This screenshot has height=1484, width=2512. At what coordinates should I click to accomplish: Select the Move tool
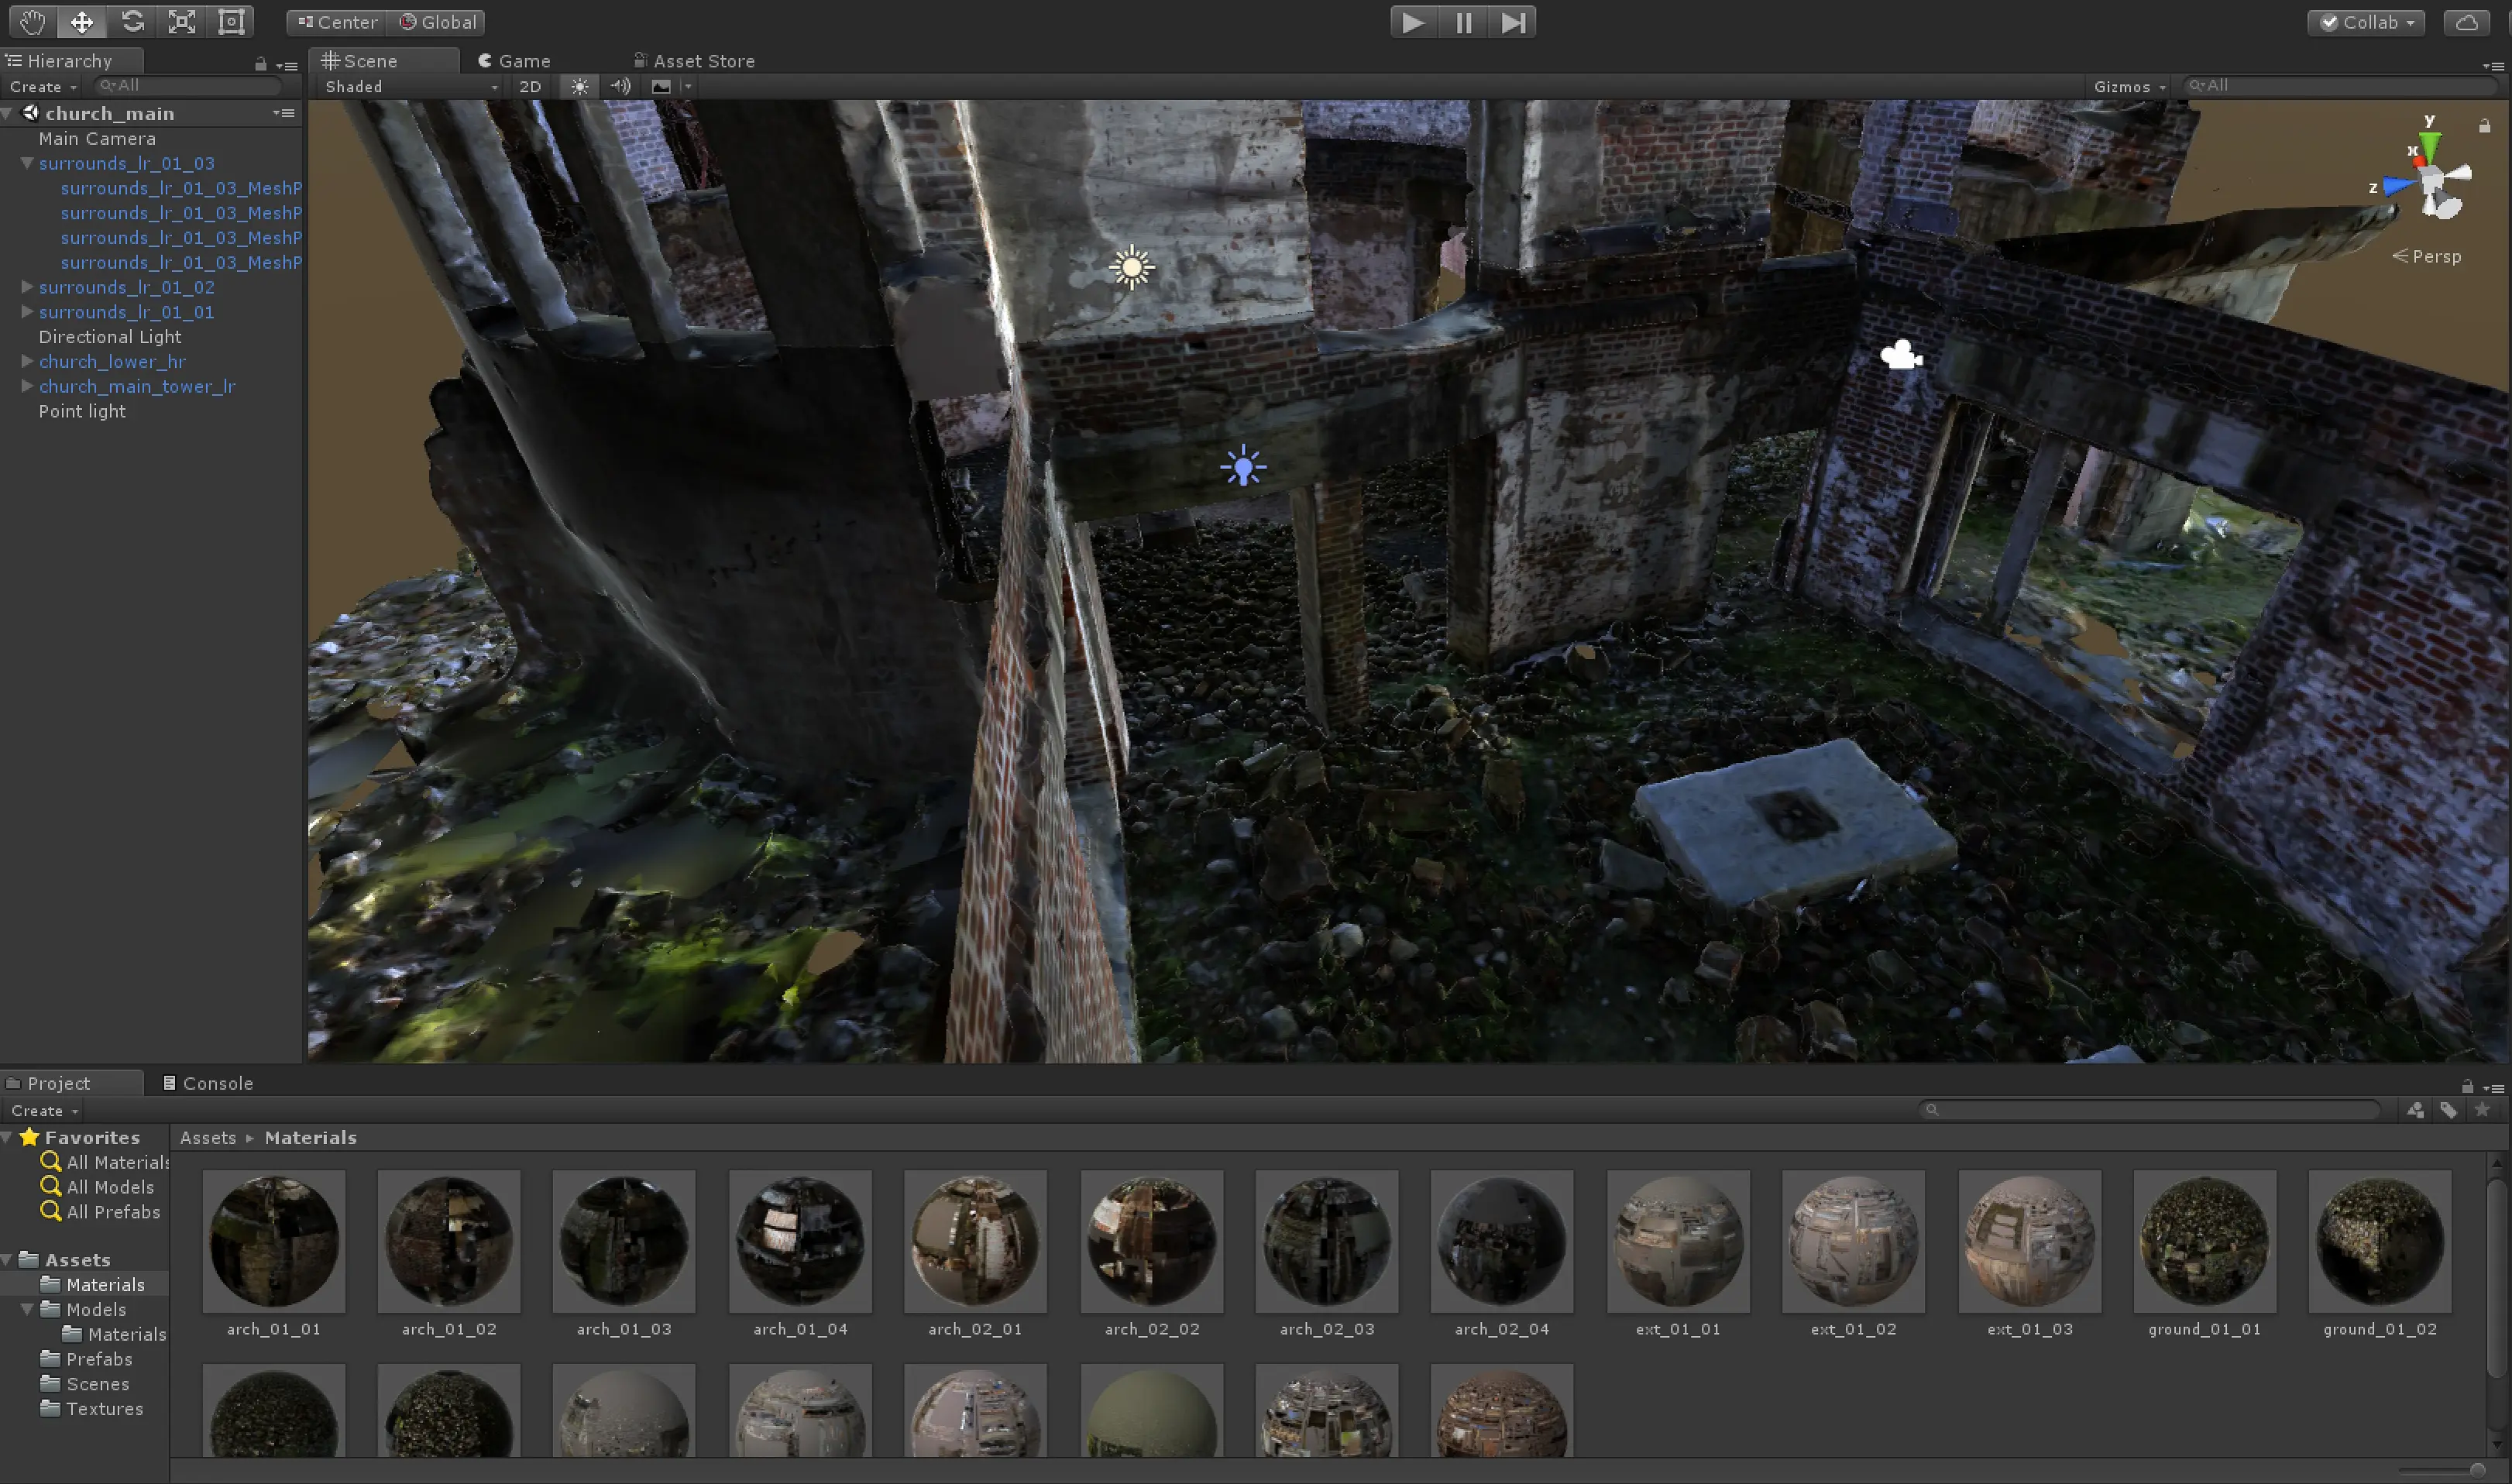(82, 22)
